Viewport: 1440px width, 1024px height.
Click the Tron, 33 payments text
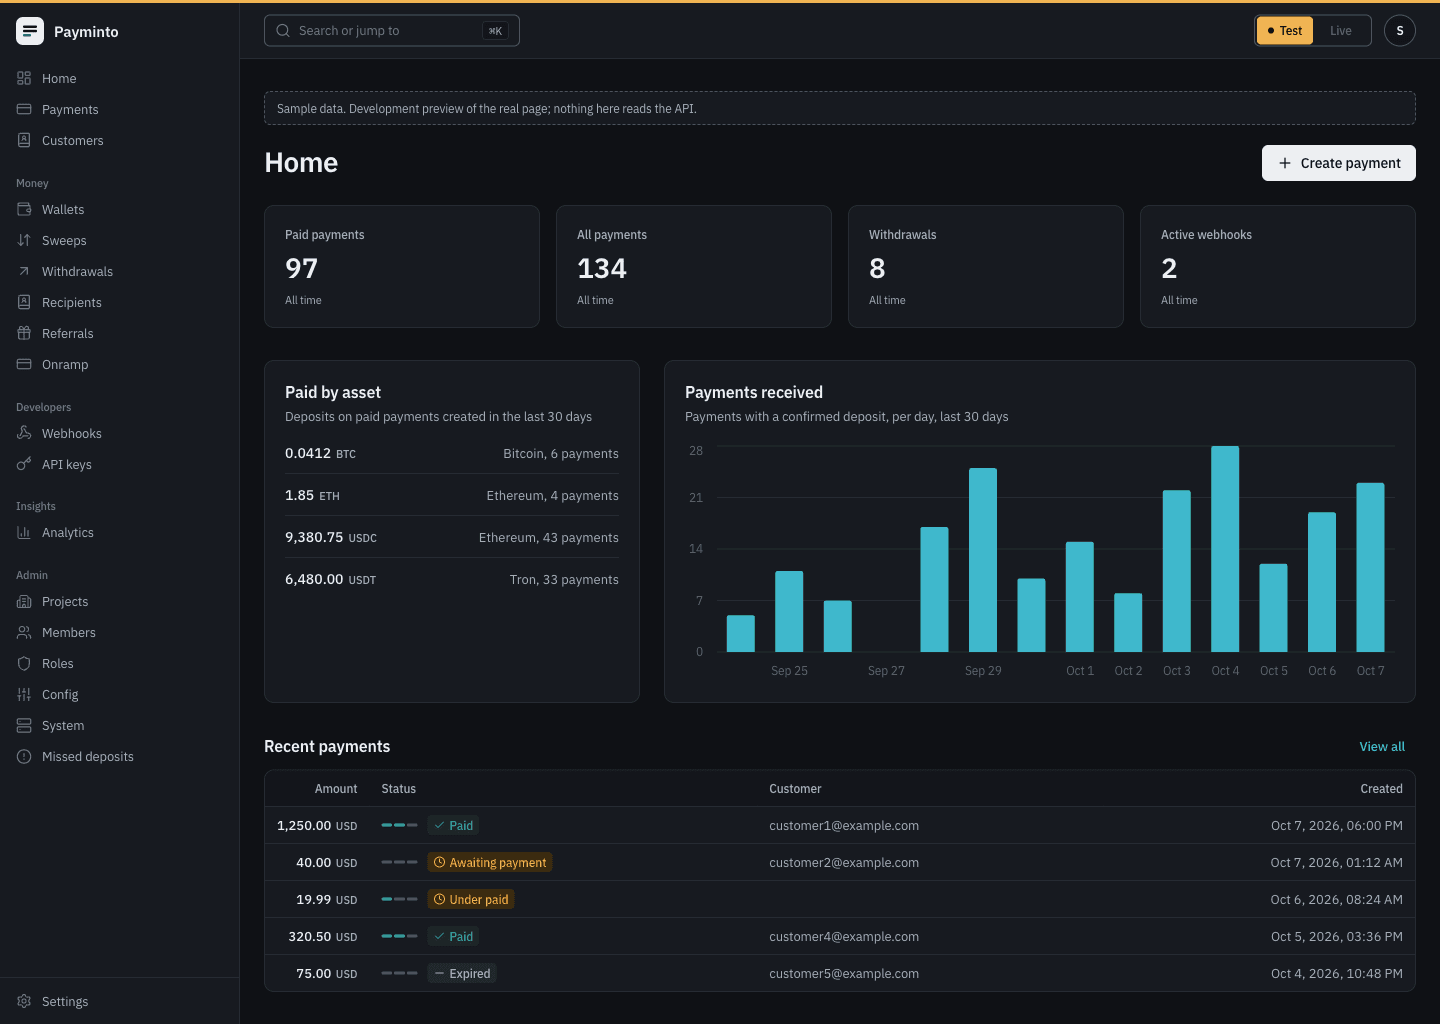point(564,579)
